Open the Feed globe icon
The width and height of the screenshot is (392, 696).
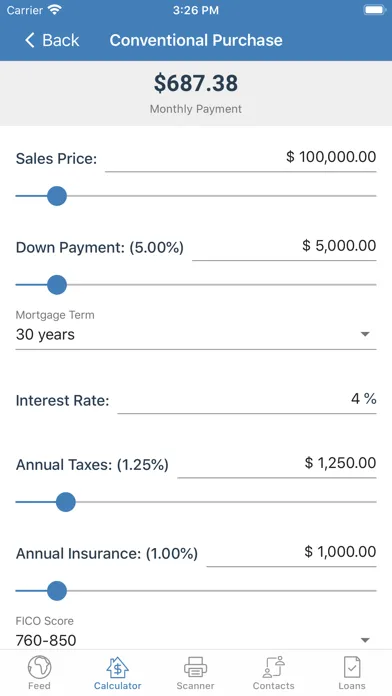(x=40, y=667)
